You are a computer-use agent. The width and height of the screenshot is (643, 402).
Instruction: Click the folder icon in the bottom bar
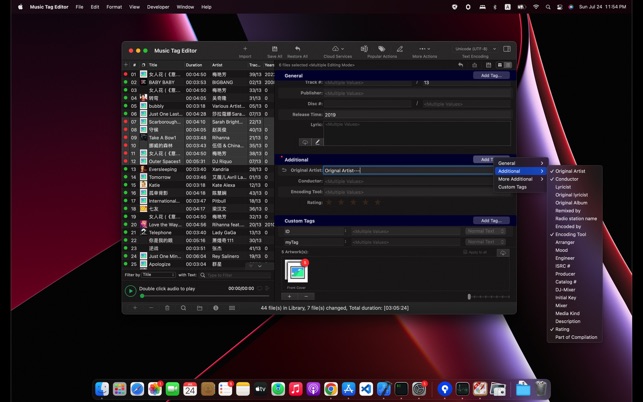[x=200, y=308]
